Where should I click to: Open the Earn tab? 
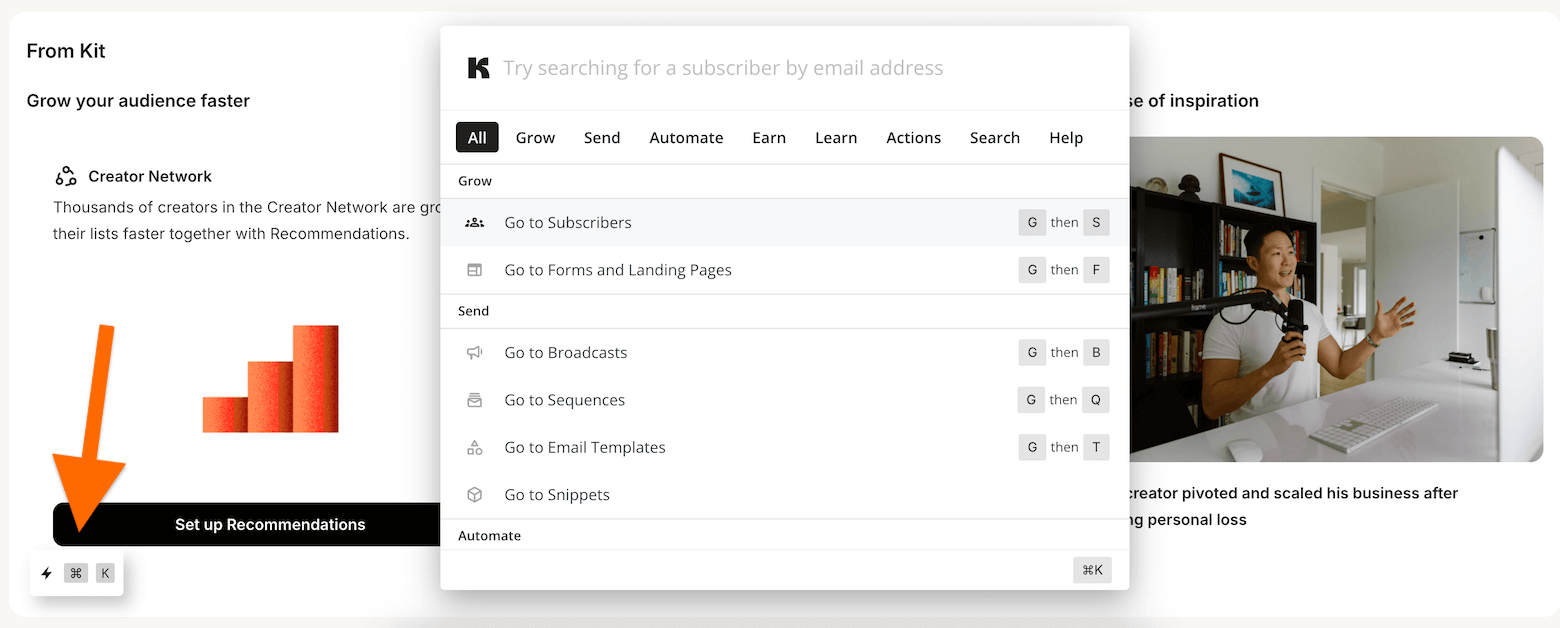[769, 138]
